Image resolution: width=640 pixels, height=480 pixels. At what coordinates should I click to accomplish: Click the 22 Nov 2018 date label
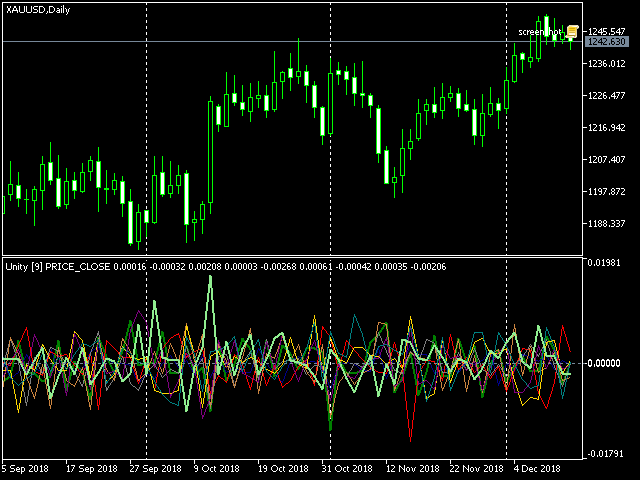tap(476, 469)
